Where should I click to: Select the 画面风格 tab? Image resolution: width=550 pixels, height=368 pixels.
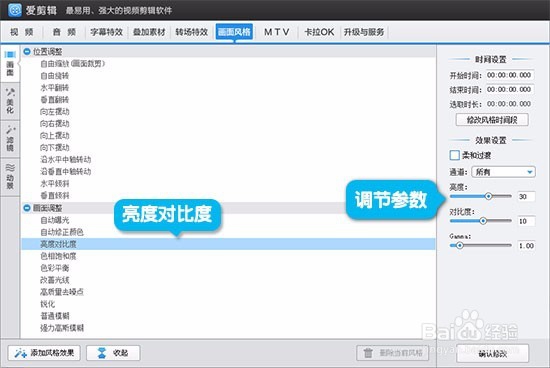[x=234, y=32]
